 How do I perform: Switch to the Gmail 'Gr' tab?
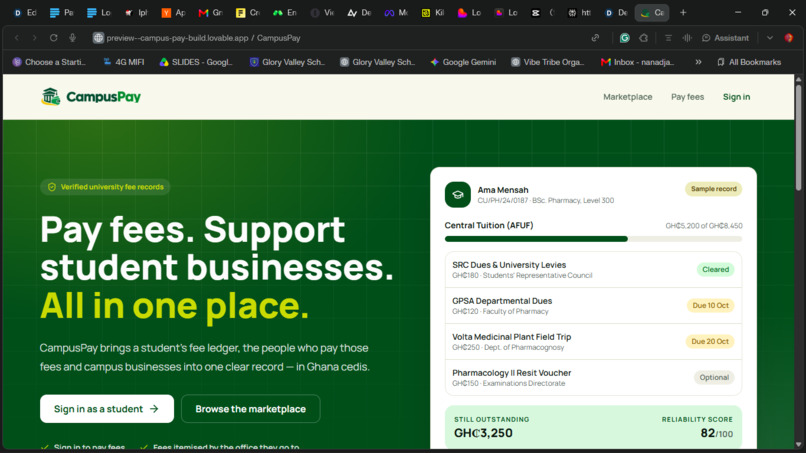pos(211,13)
